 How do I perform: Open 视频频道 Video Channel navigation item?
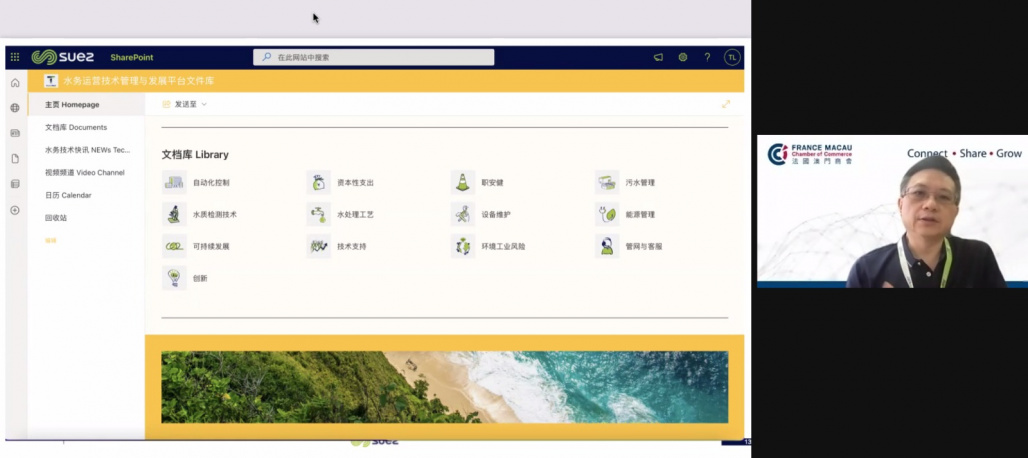85,172
